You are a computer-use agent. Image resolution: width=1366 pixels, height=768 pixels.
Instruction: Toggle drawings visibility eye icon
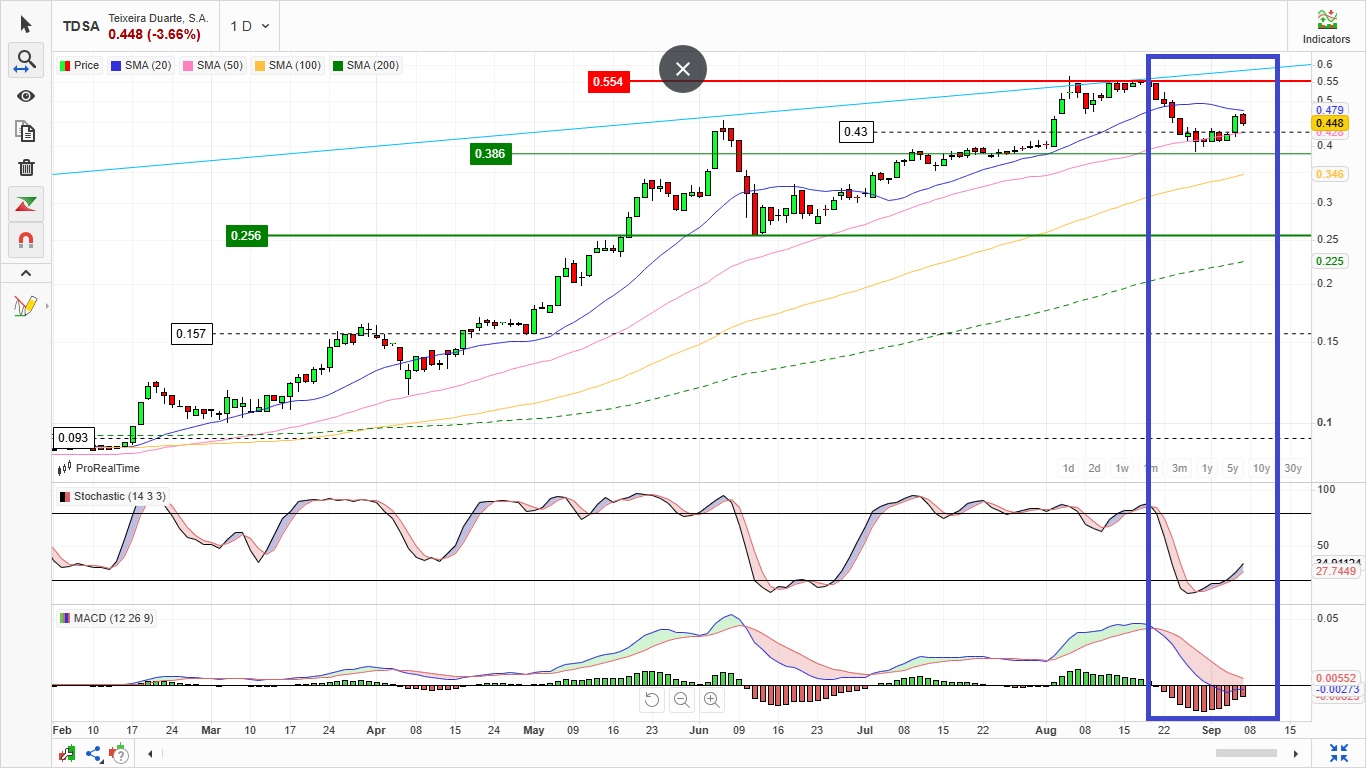26,96
